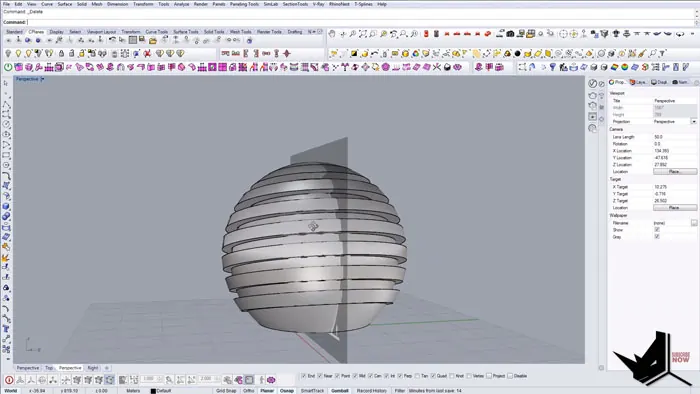This screenshot has height=394, width=700.
Task: Click the color wheel icon in render toolbar
Action: [x=416, y=54]
